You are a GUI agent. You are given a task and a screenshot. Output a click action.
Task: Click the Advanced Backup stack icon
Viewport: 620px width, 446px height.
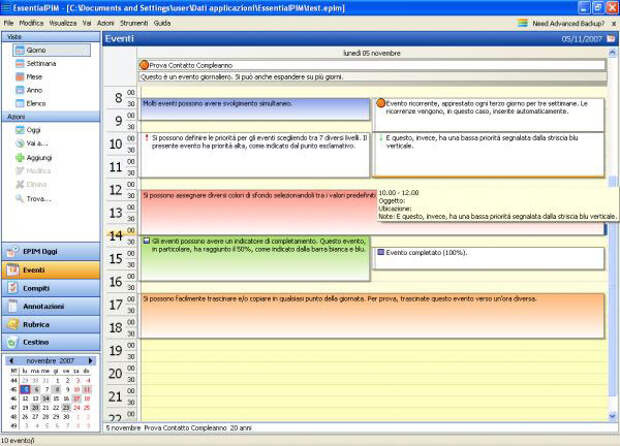[523, 23]
